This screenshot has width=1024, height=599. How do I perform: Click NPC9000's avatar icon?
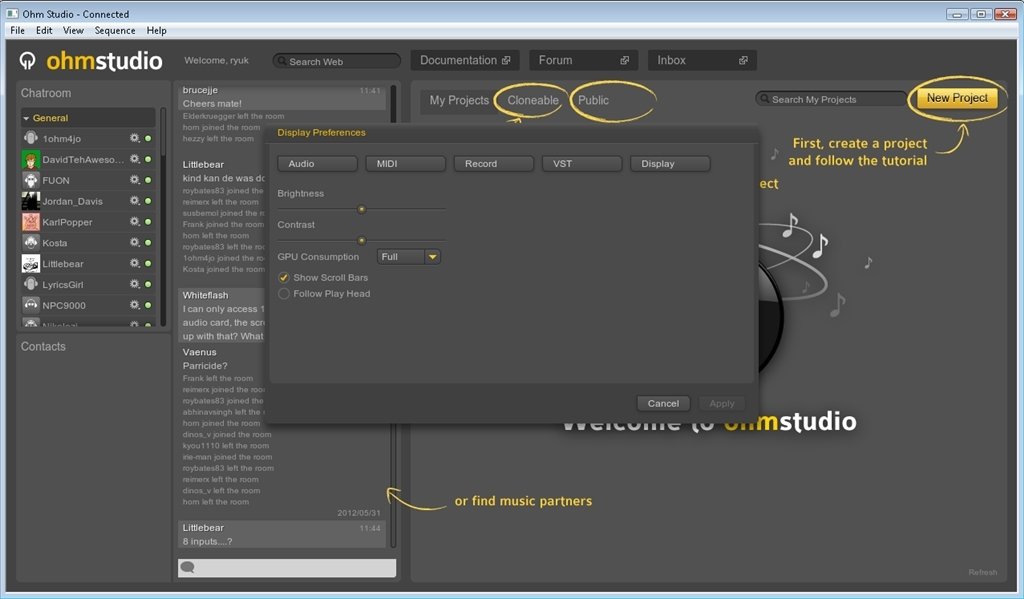coord(31,305)
